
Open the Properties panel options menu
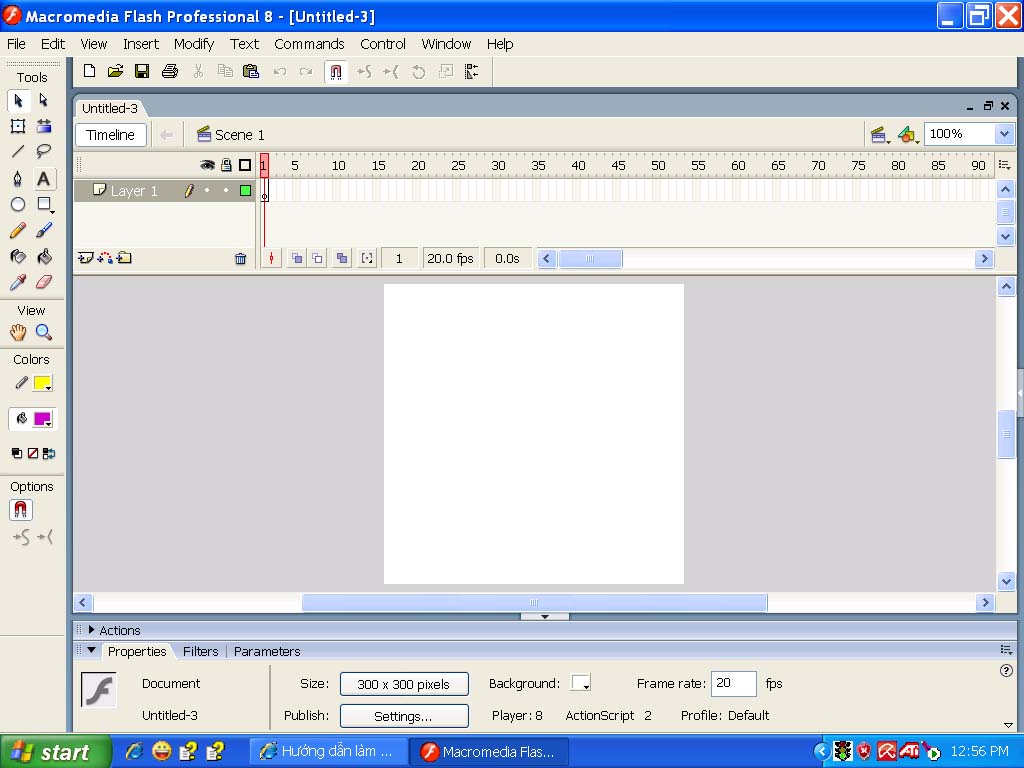click(1006, 650)
